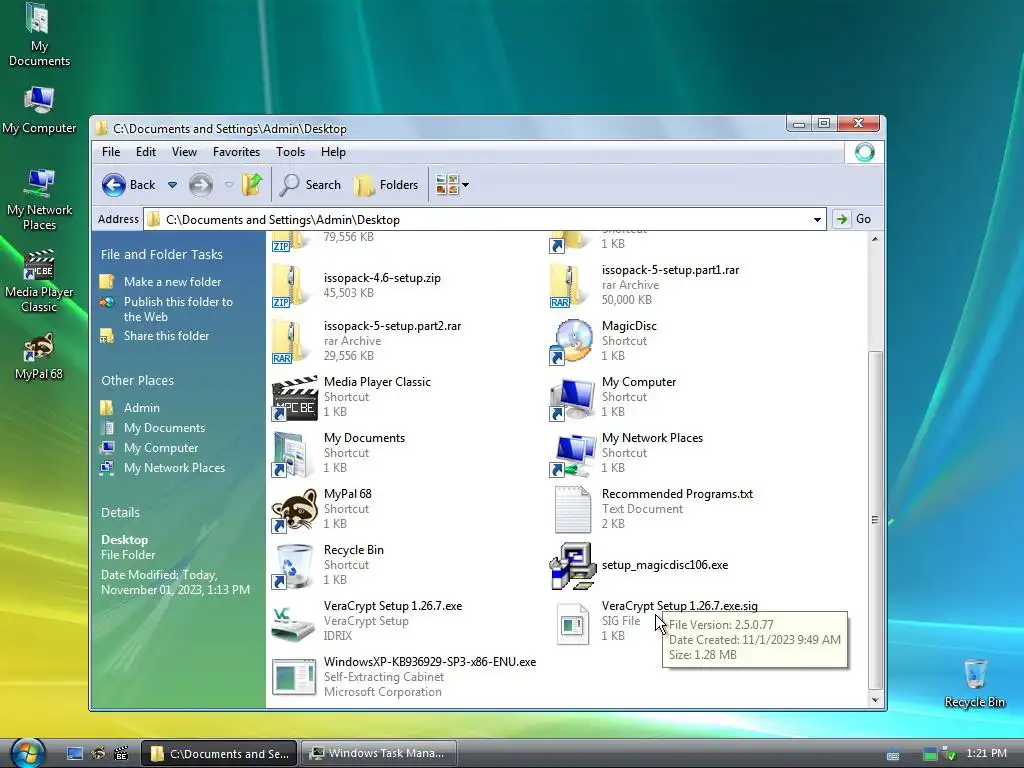Screen dimensions: 1024x768
Task: Open the Views dropdown button
Action: [x=452, y=185]
